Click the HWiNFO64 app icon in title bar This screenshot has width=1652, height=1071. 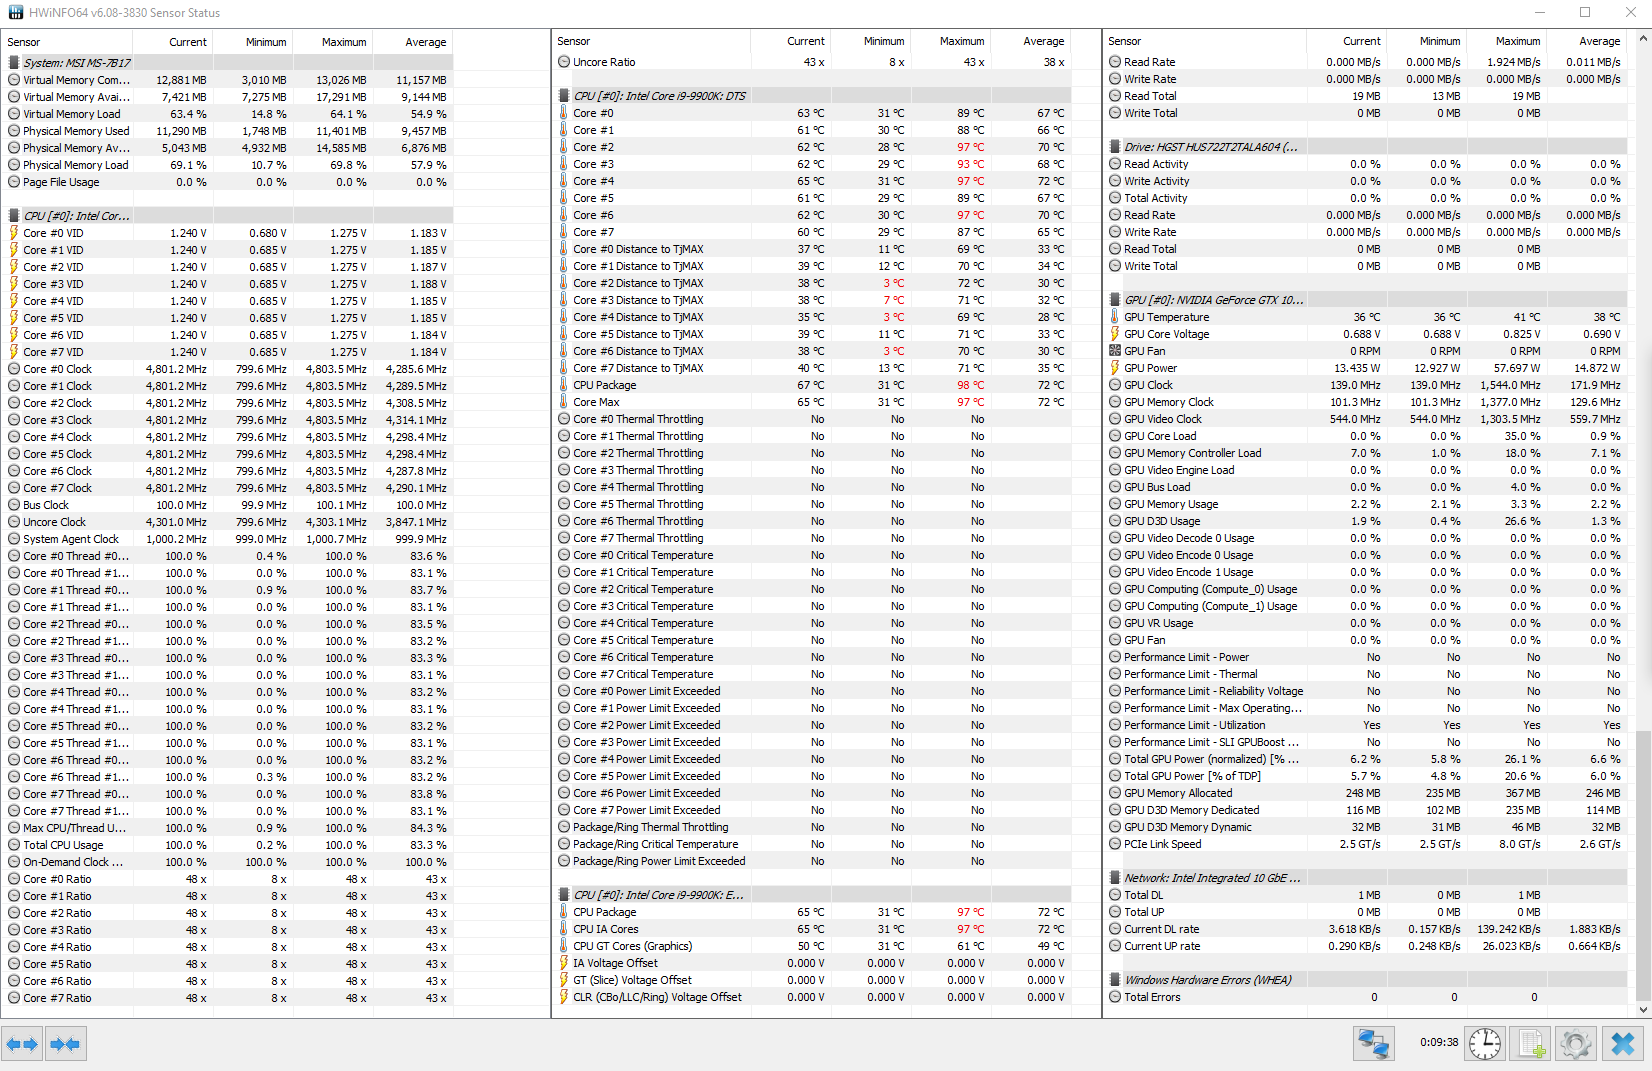(x=15, y=13)
